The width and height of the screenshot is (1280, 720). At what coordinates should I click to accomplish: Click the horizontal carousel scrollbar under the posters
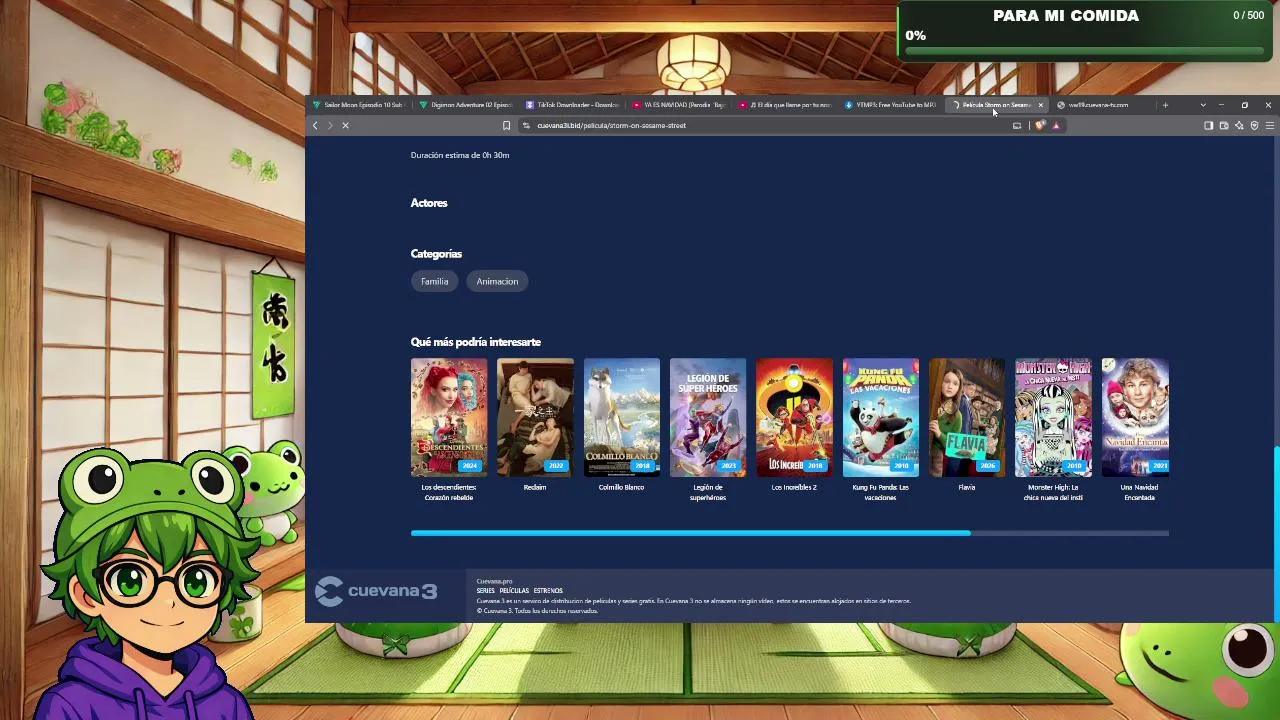[690, 533]
